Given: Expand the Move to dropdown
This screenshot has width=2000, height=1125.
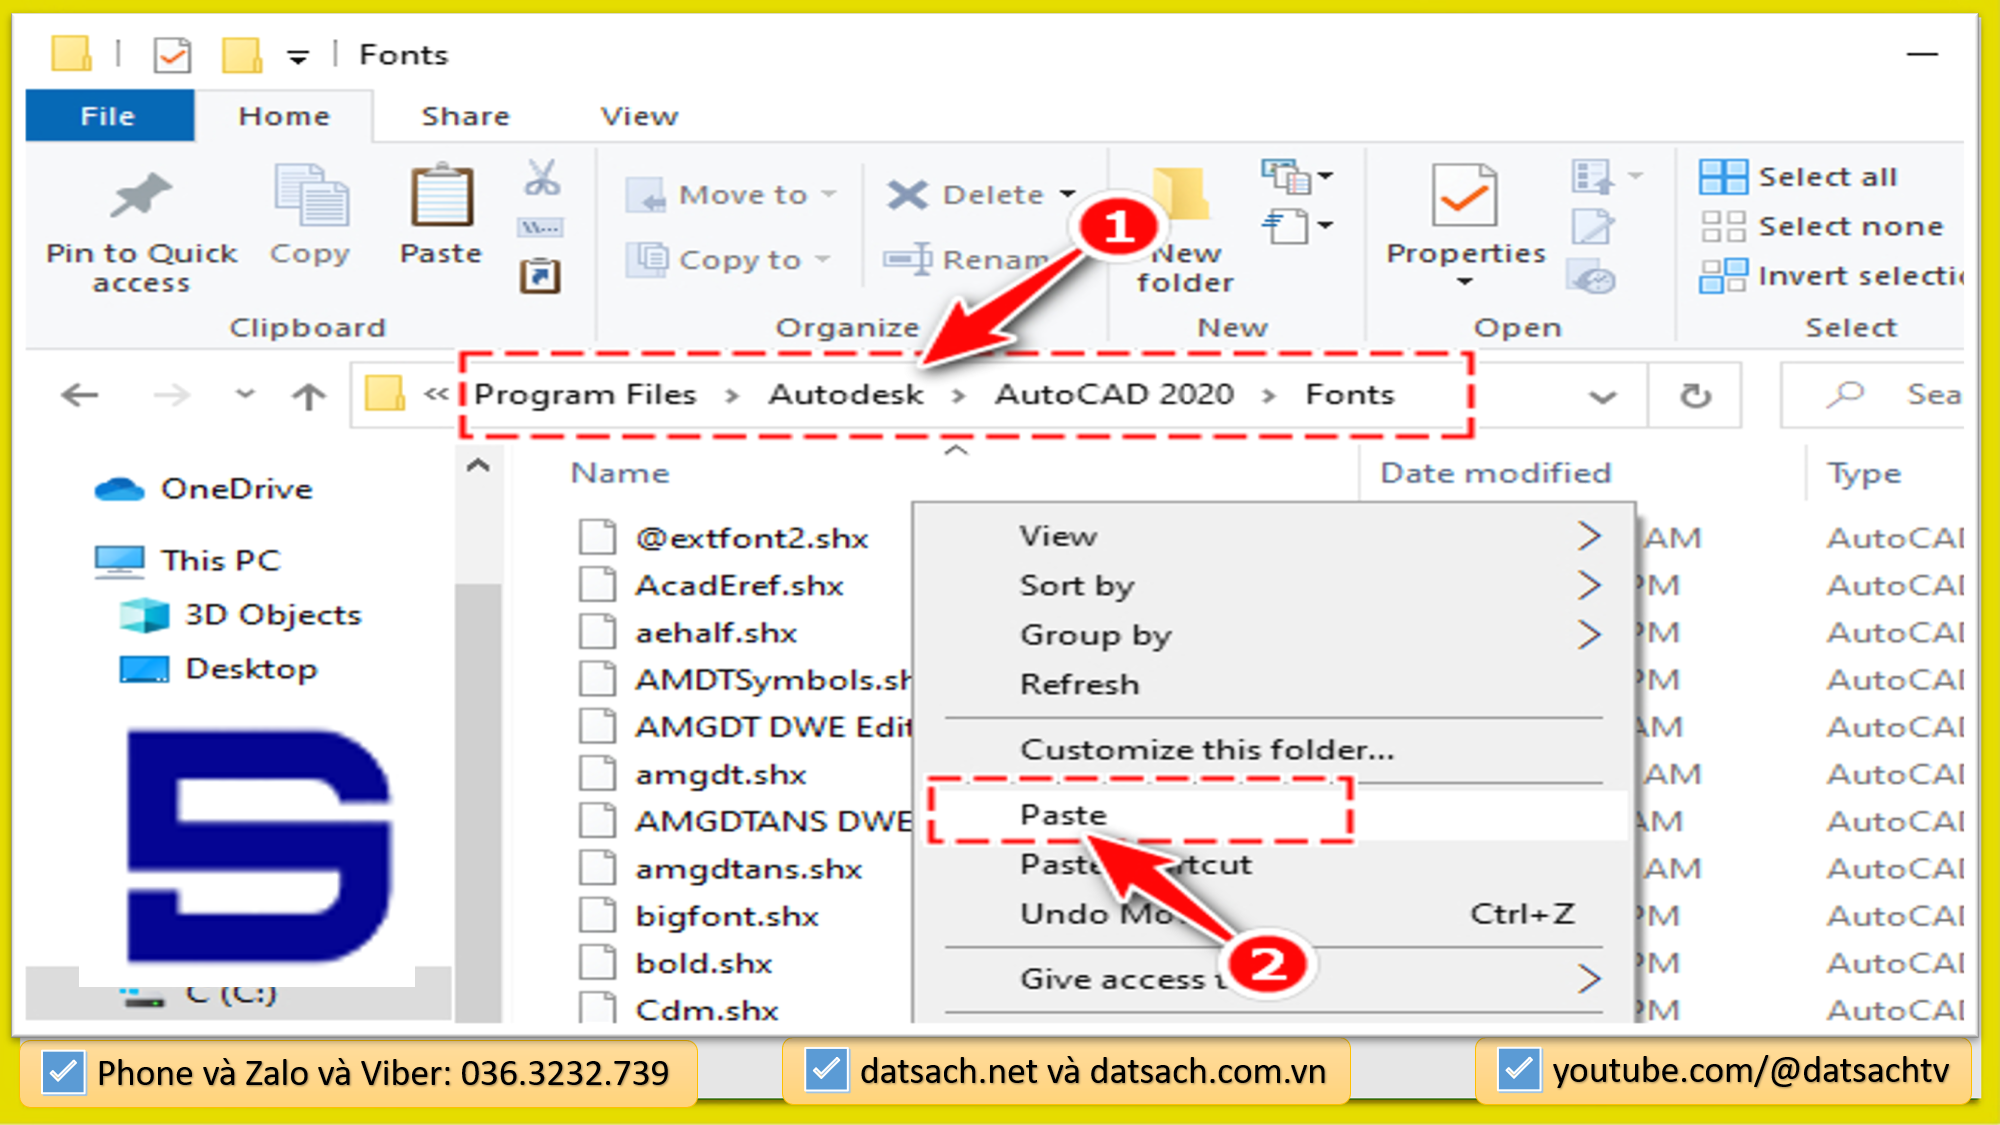Looking at the screenshot, I should tap(830, 194).
